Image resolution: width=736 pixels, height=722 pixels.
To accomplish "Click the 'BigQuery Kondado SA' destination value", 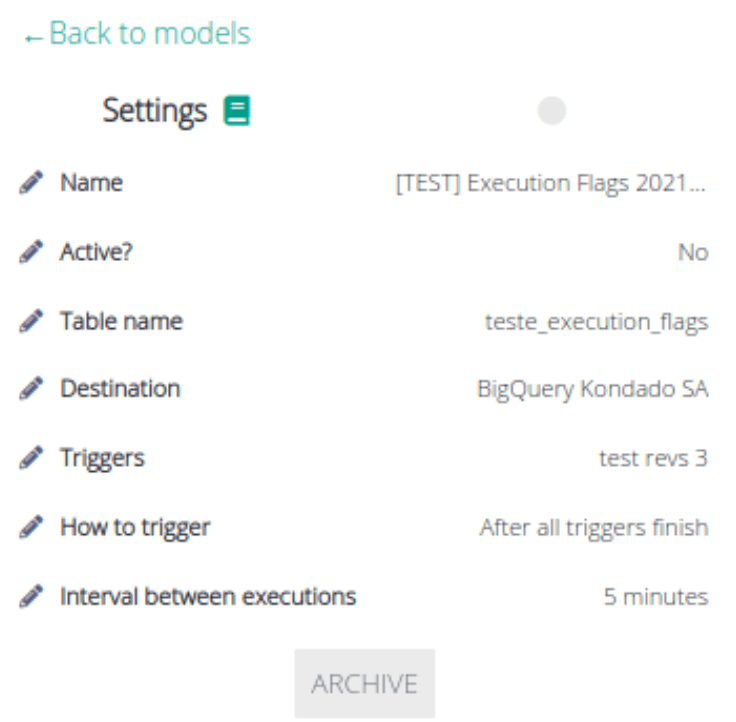I will click(x=592, y=390).
